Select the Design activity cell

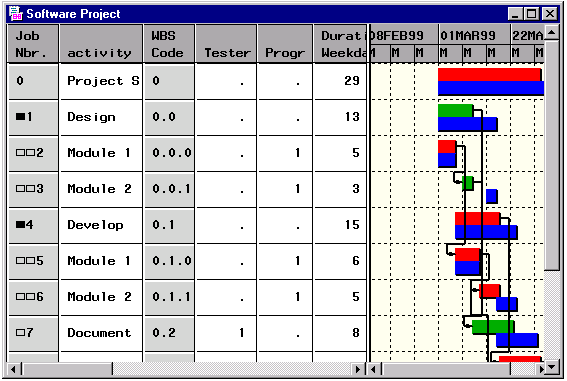(x=101, y=117)
